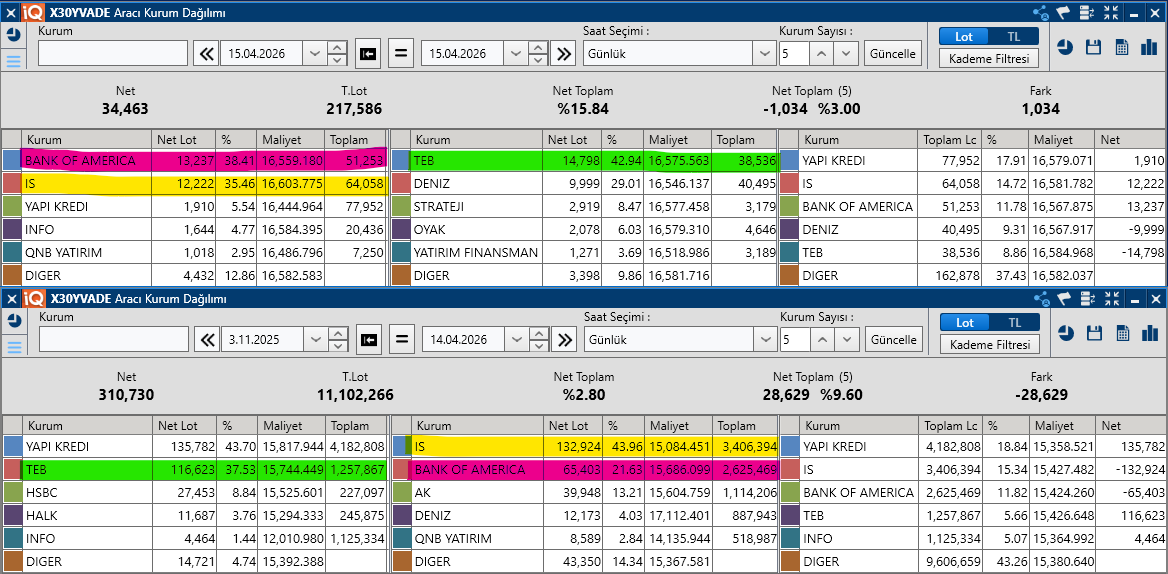Export table via spreadsheet icon in bottom window

[1122, 334]
